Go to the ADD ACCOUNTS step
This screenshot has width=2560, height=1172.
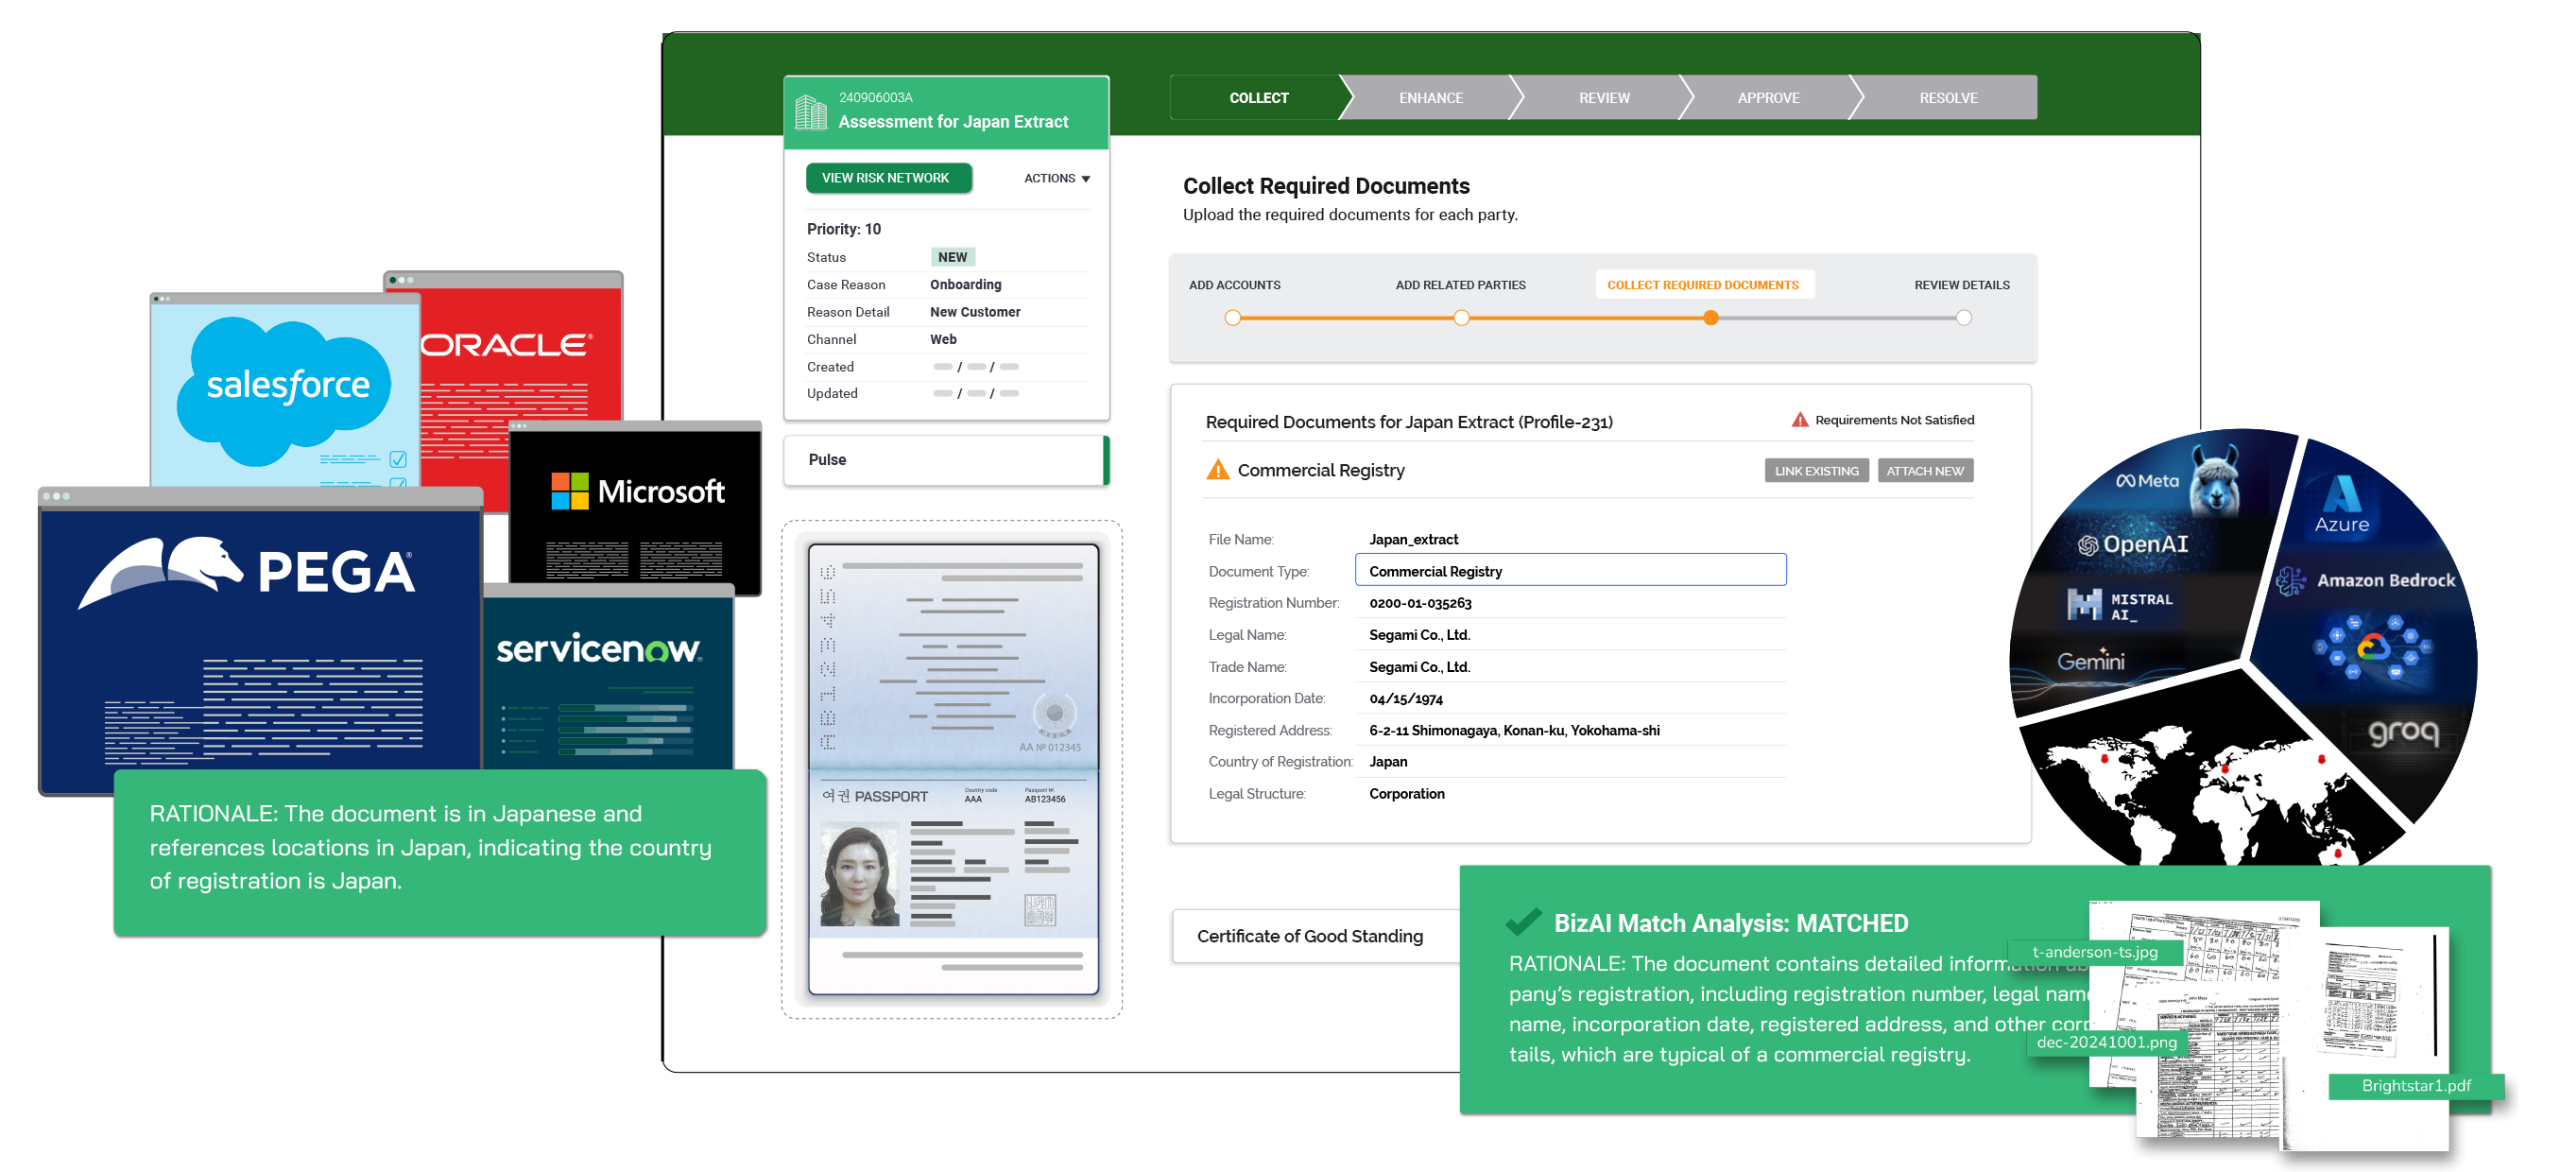[1234, 285]
